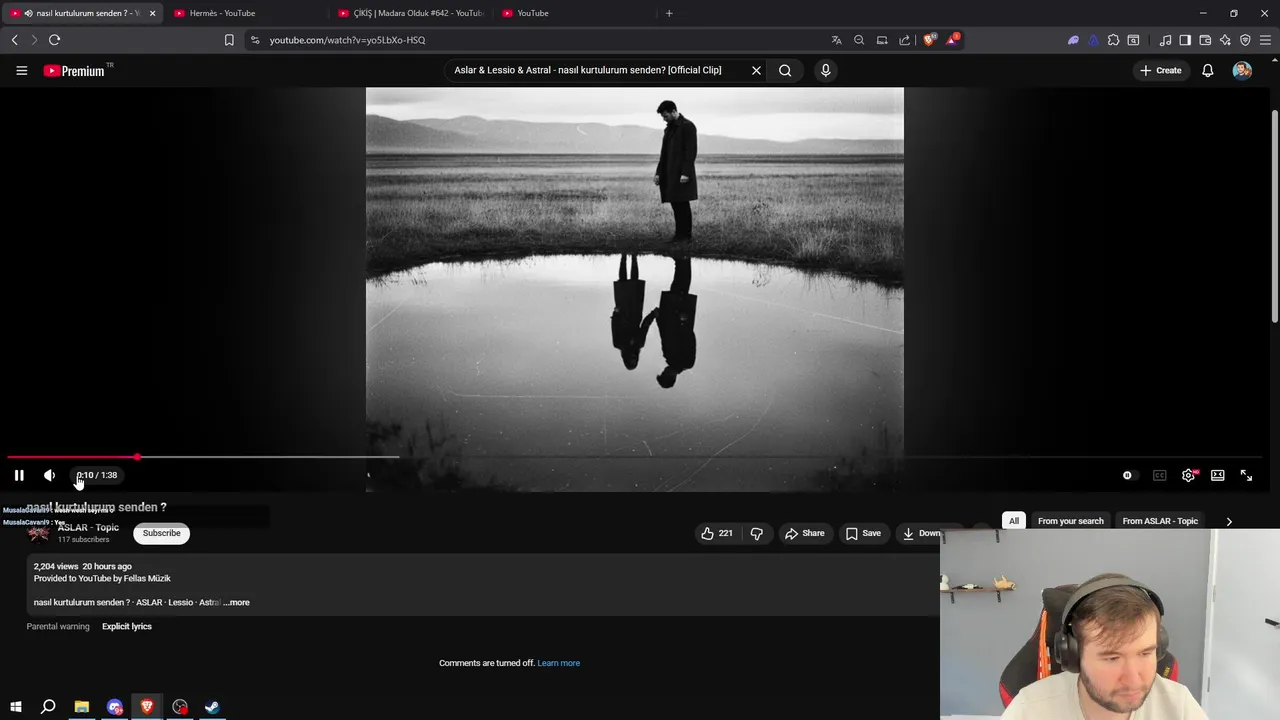Run search with the magnifier button
Image resolution: width=1280 pixels, height=720 pixels.
click(x=785, y=70)
